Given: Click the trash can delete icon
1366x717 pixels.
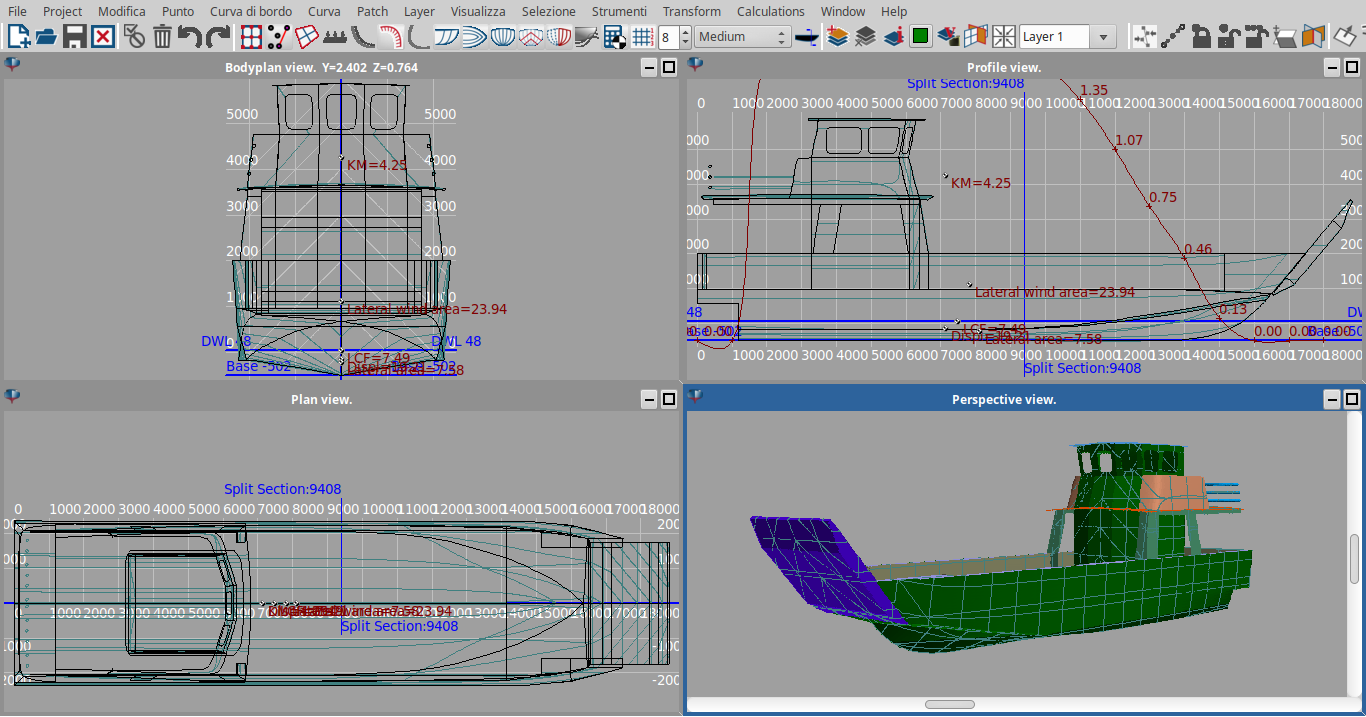Looking at the screenshot, I should coord(162,37).
